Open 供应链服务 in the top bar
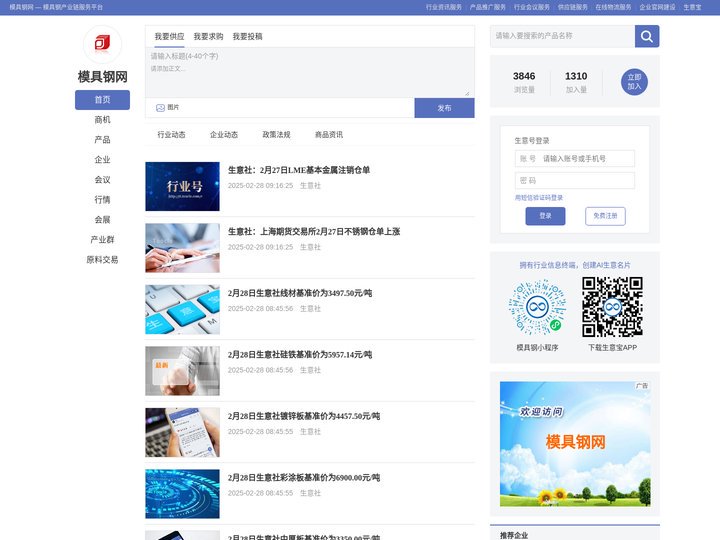The height and width of the screenshot is (540, 720). point(573,7)
